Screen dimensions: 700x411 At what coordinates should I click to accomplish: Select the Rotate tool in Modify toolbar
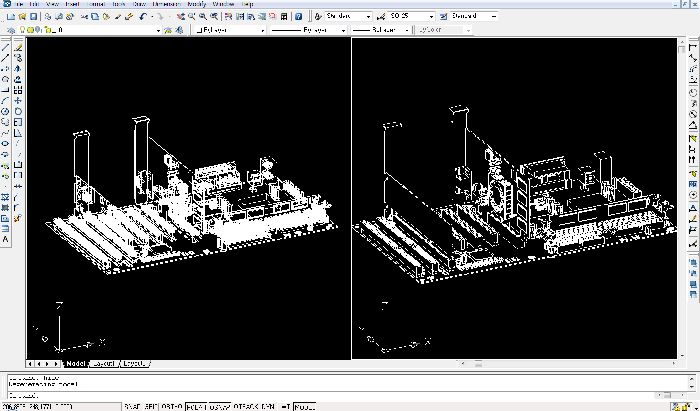18,112
